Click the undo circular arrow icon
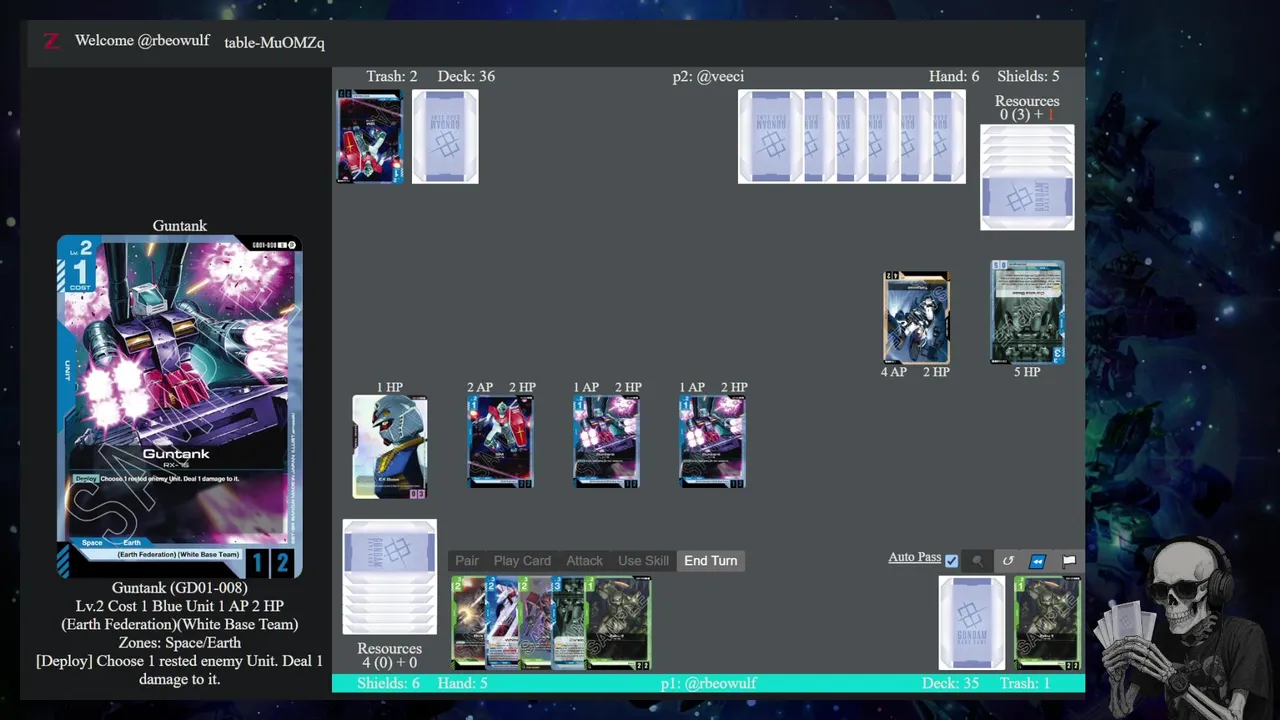The height and width of the screenshot is (720, 1280). coord(1008,561)
